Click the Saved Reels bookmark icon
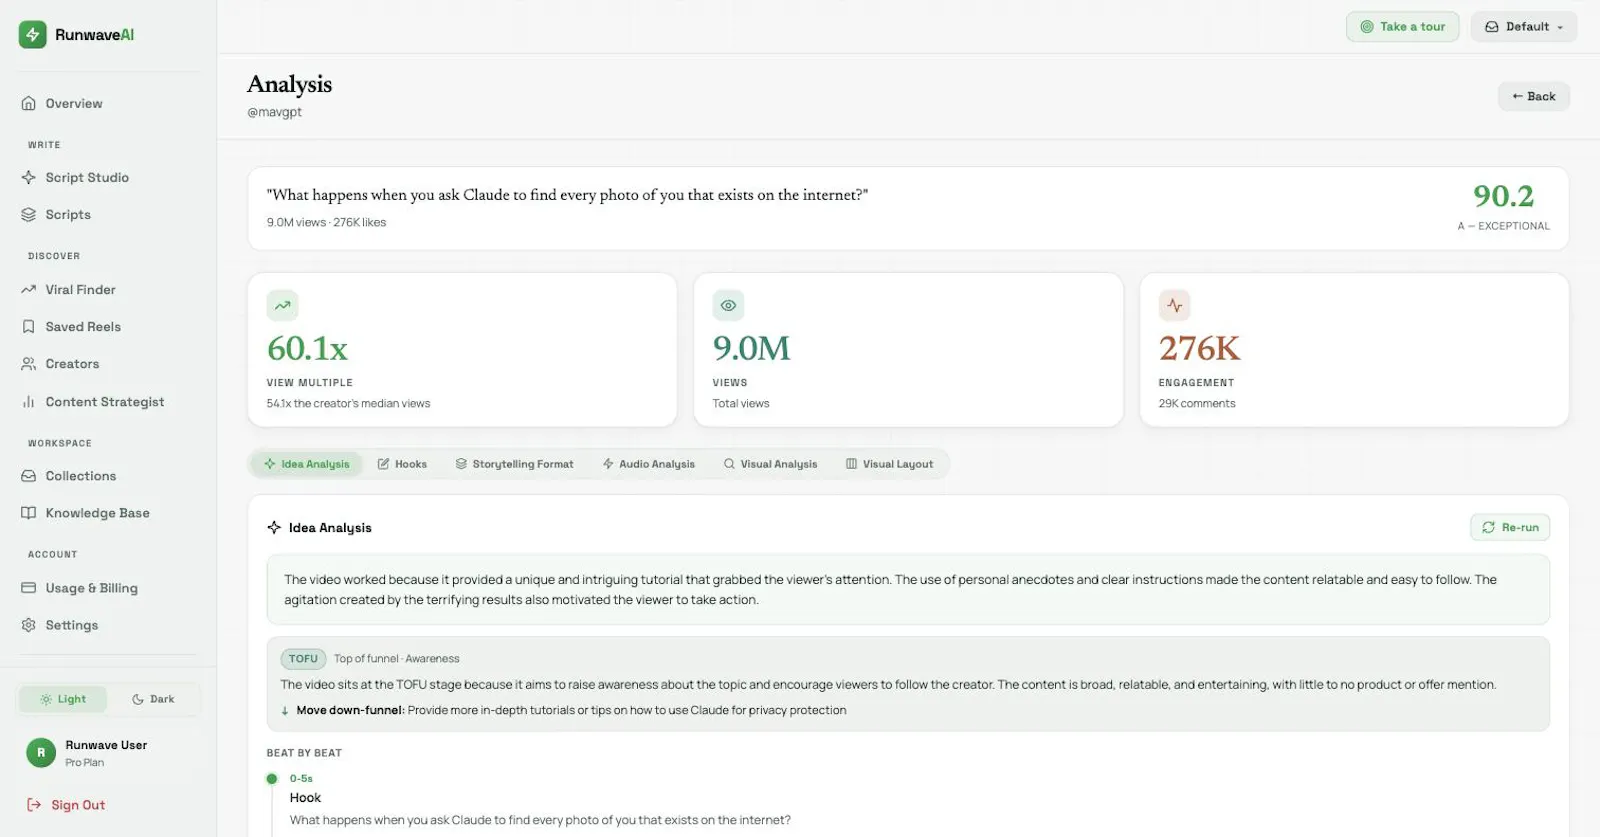Image resolution: width=1600 pixels, height=837 pixels. pos(29,327)
